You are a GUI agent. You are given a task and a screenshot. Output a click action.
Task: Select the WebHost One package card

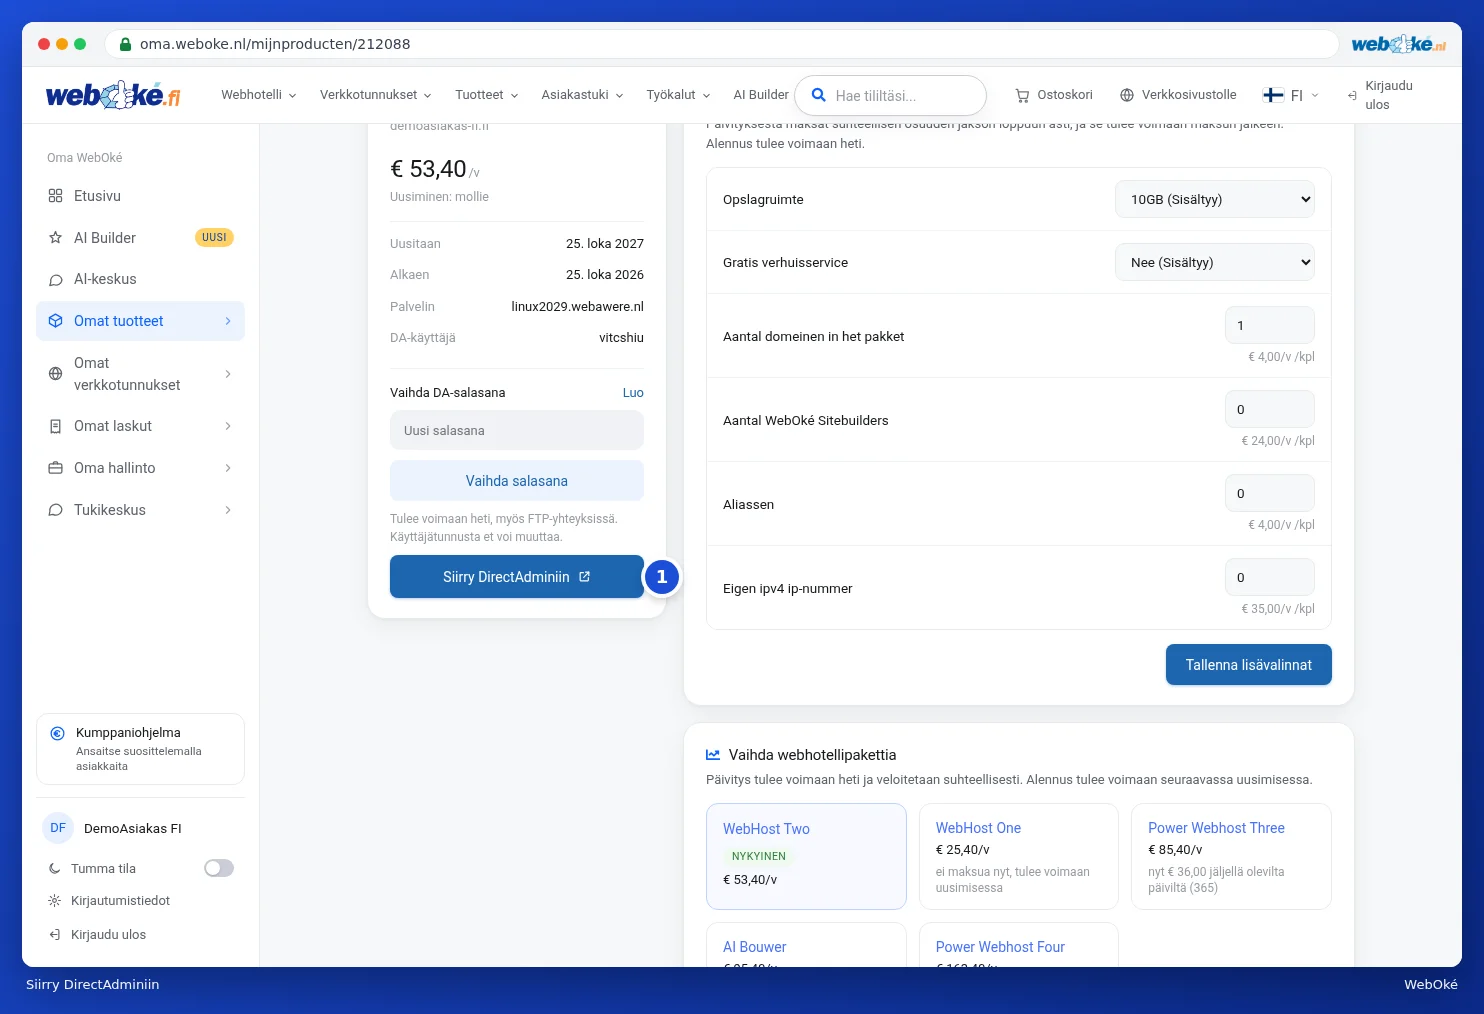point(1018,857)
